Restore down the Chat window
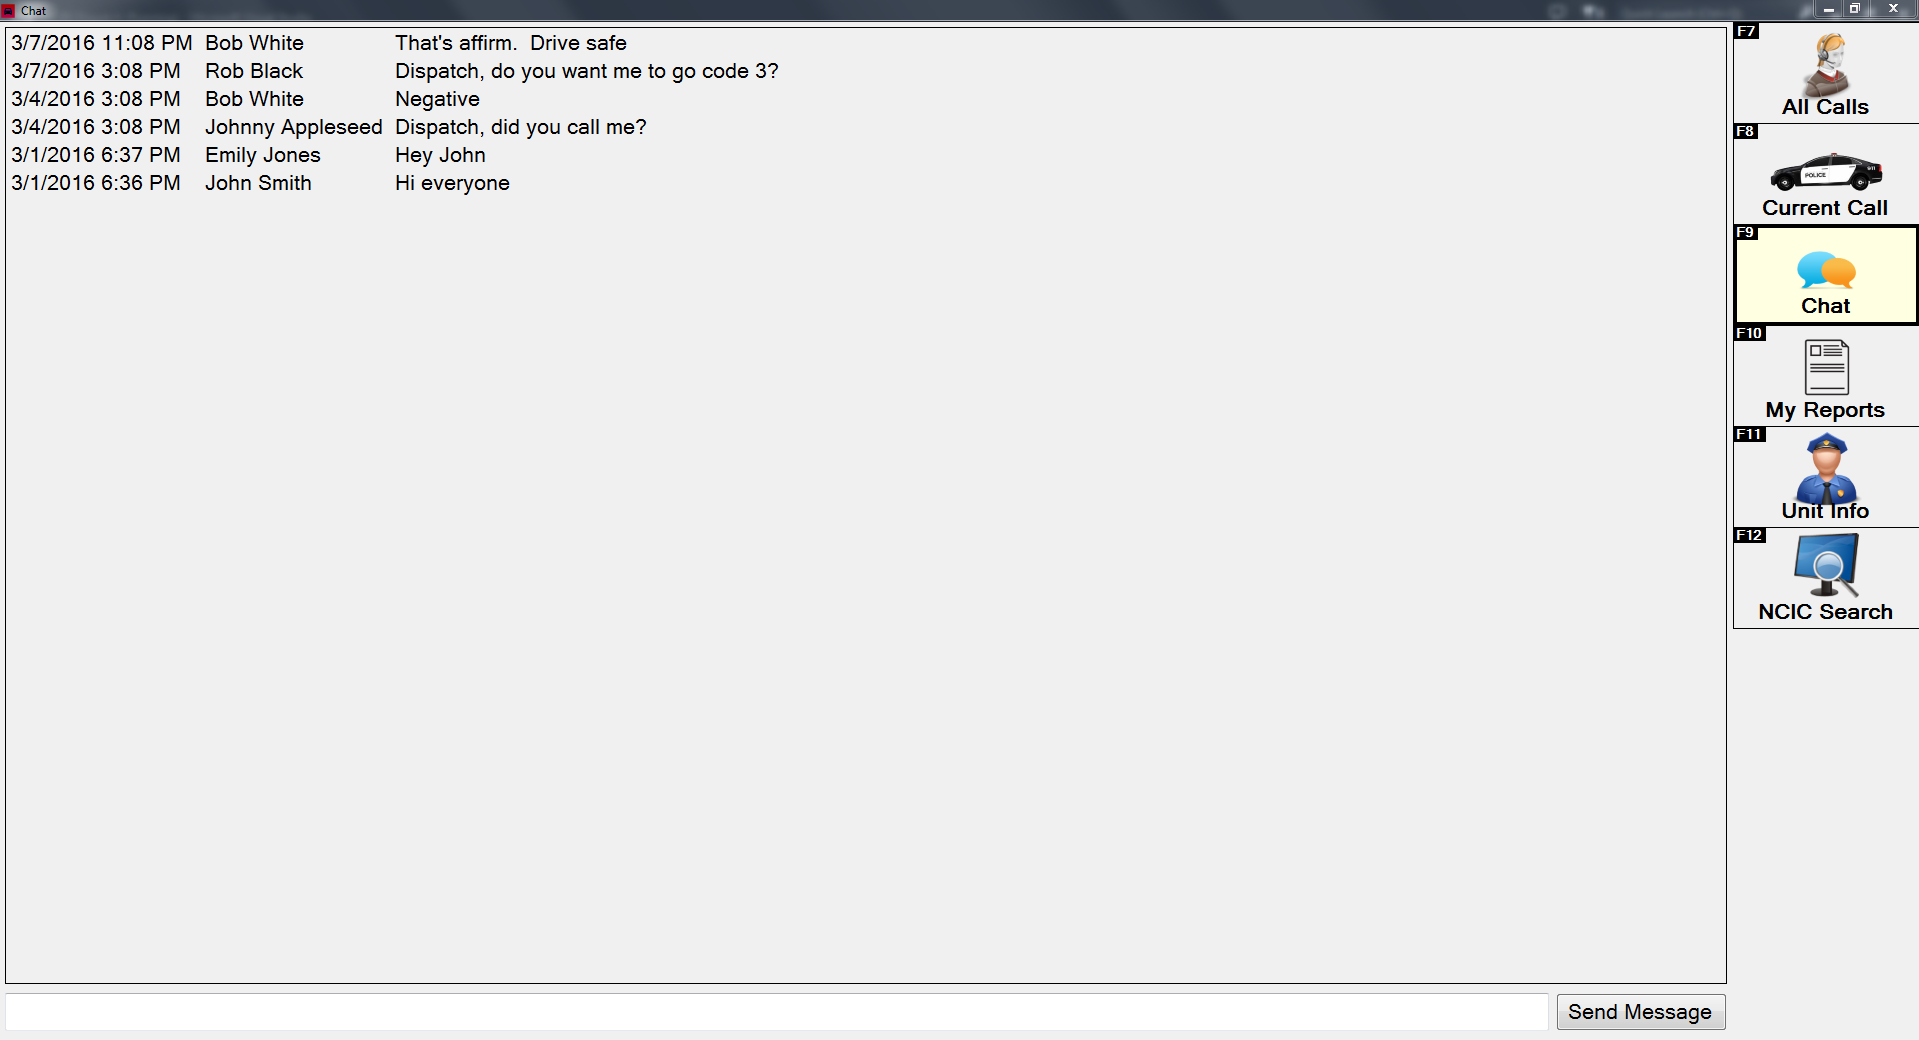Image resolution: width=1919 pixels, height=1040 pixels. (x=1855, y=9)
